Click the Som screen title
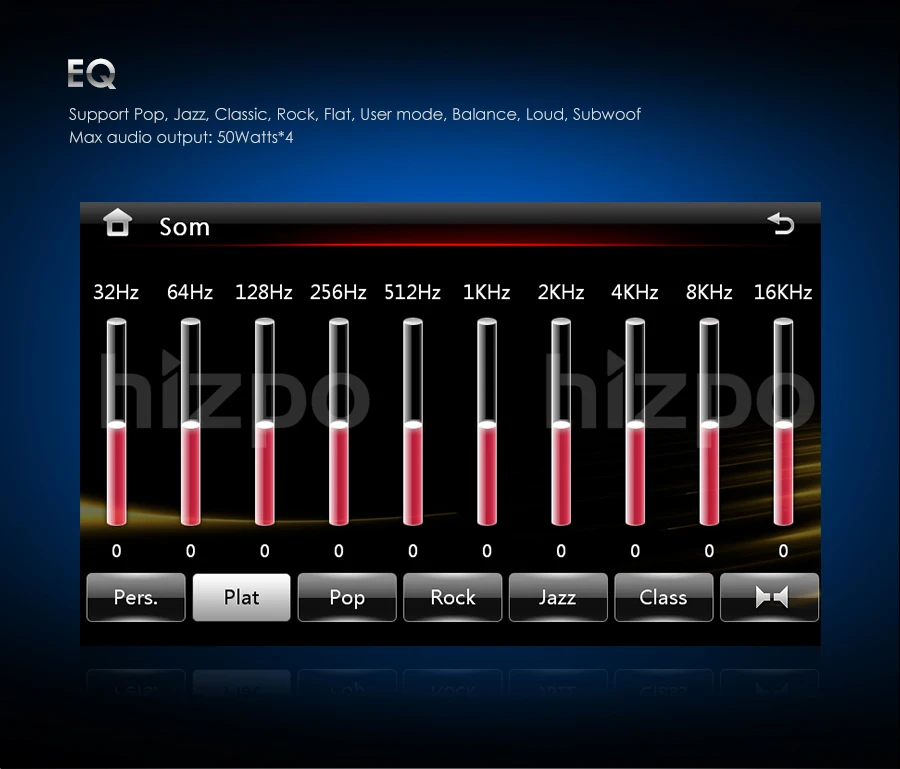900x769 pixels. click(x=184, y=227)
